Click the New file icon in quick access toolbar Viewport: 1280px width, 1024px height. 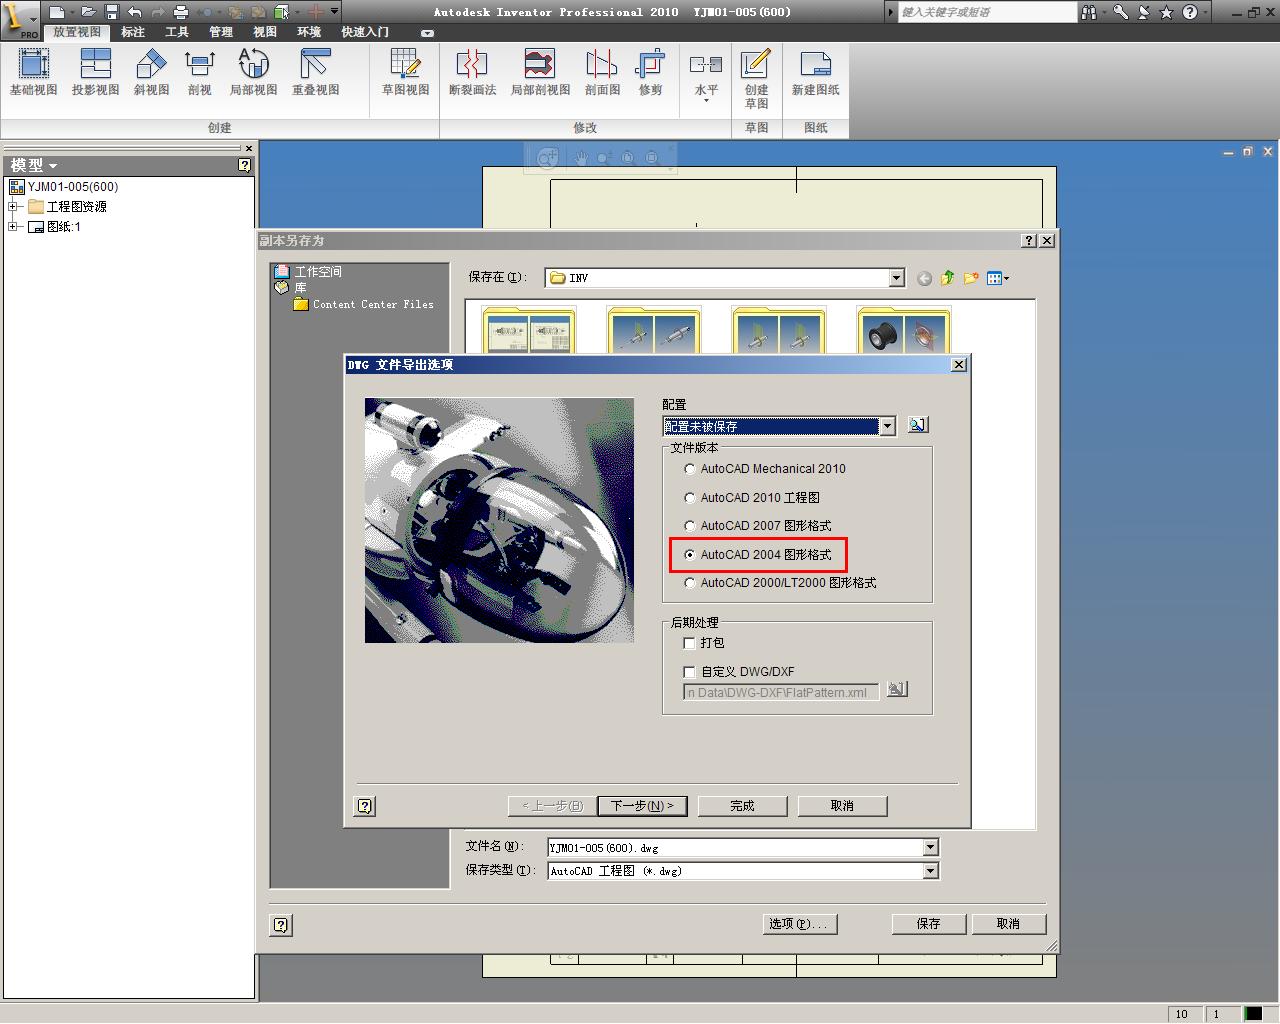point(57,12)
